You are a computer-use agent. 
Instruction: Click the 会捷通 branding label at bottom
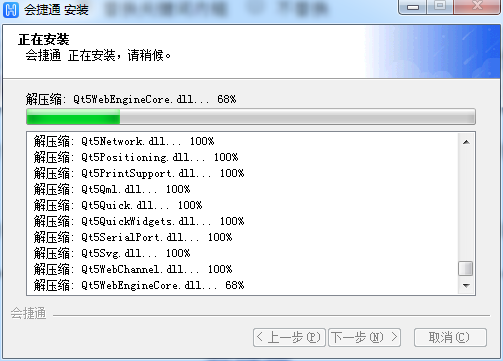pos(28,313)
